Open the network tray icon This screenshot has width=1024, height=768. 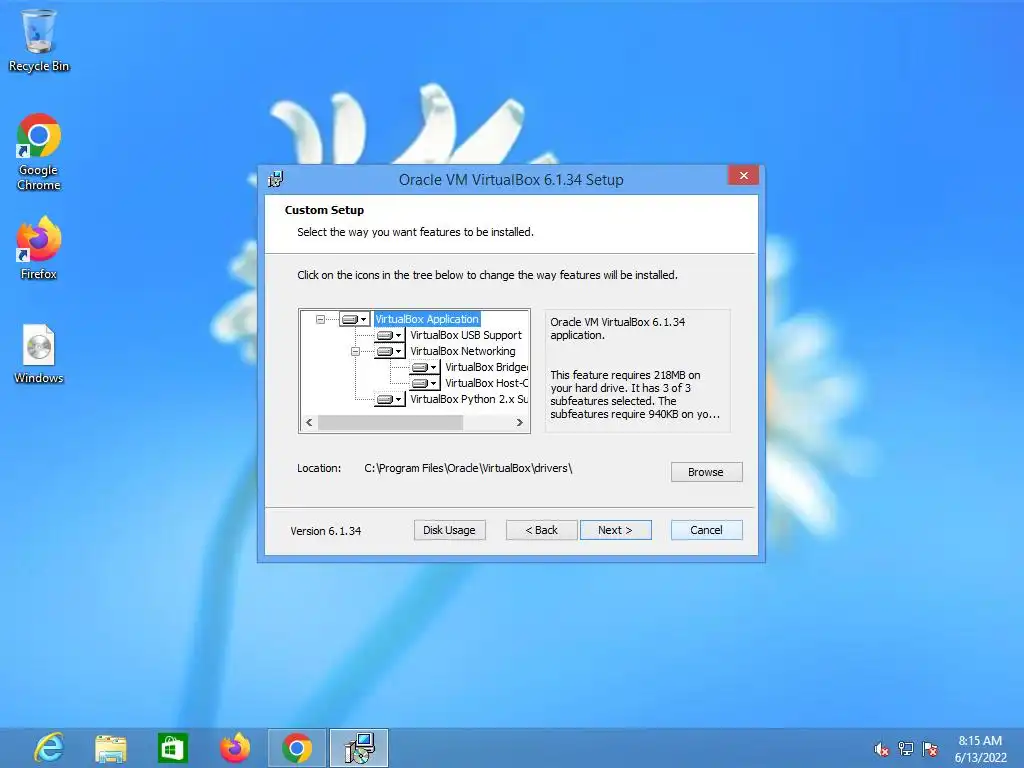click(x=906, y=749)
